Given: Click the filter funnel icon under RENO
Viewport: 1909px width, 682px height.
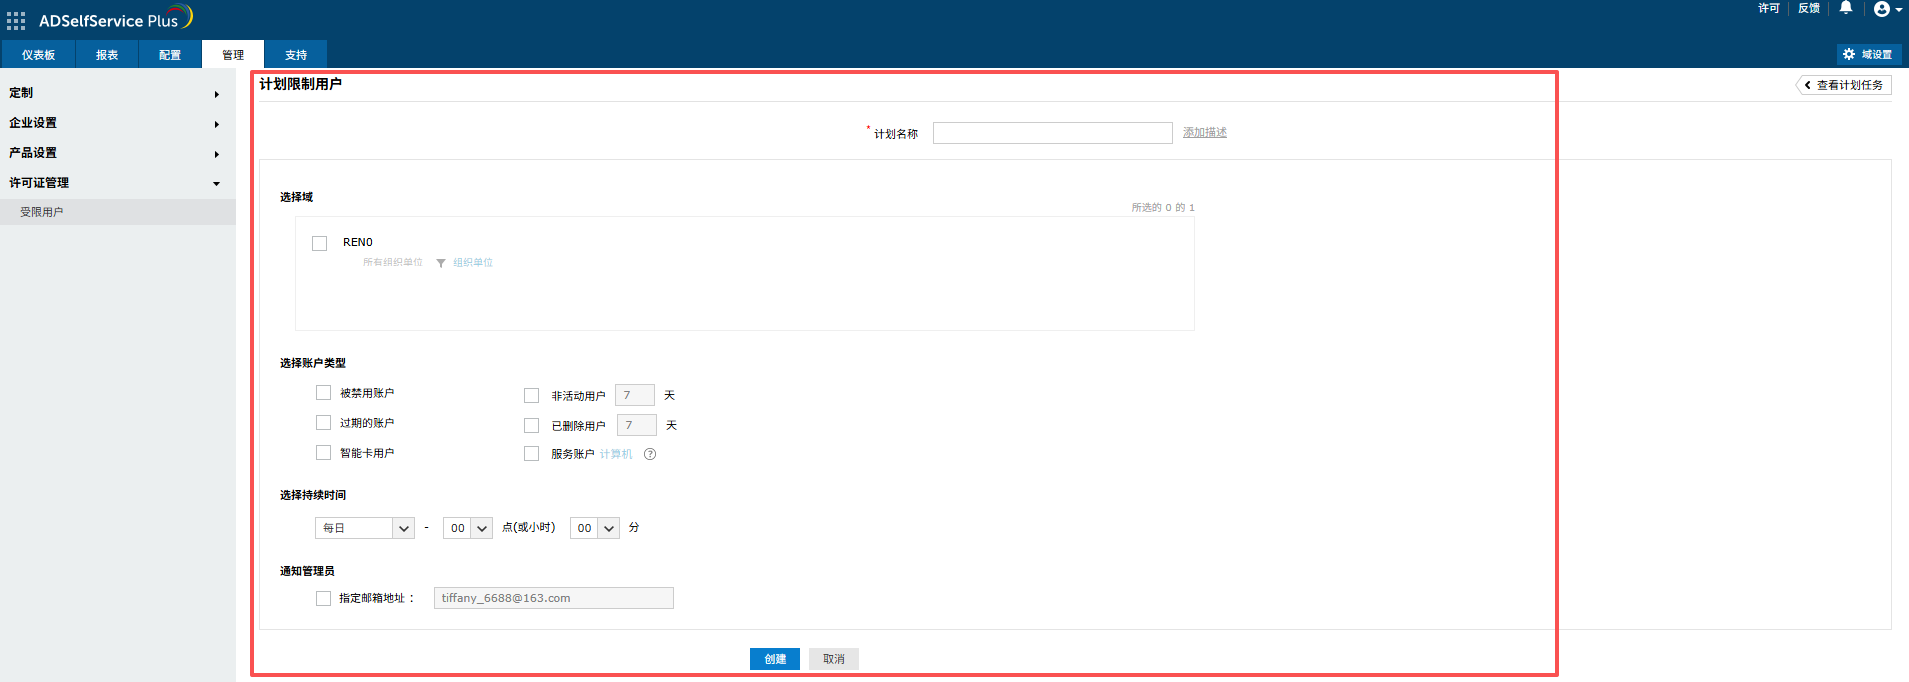Looking at the screenshot, I should (441, 263).
